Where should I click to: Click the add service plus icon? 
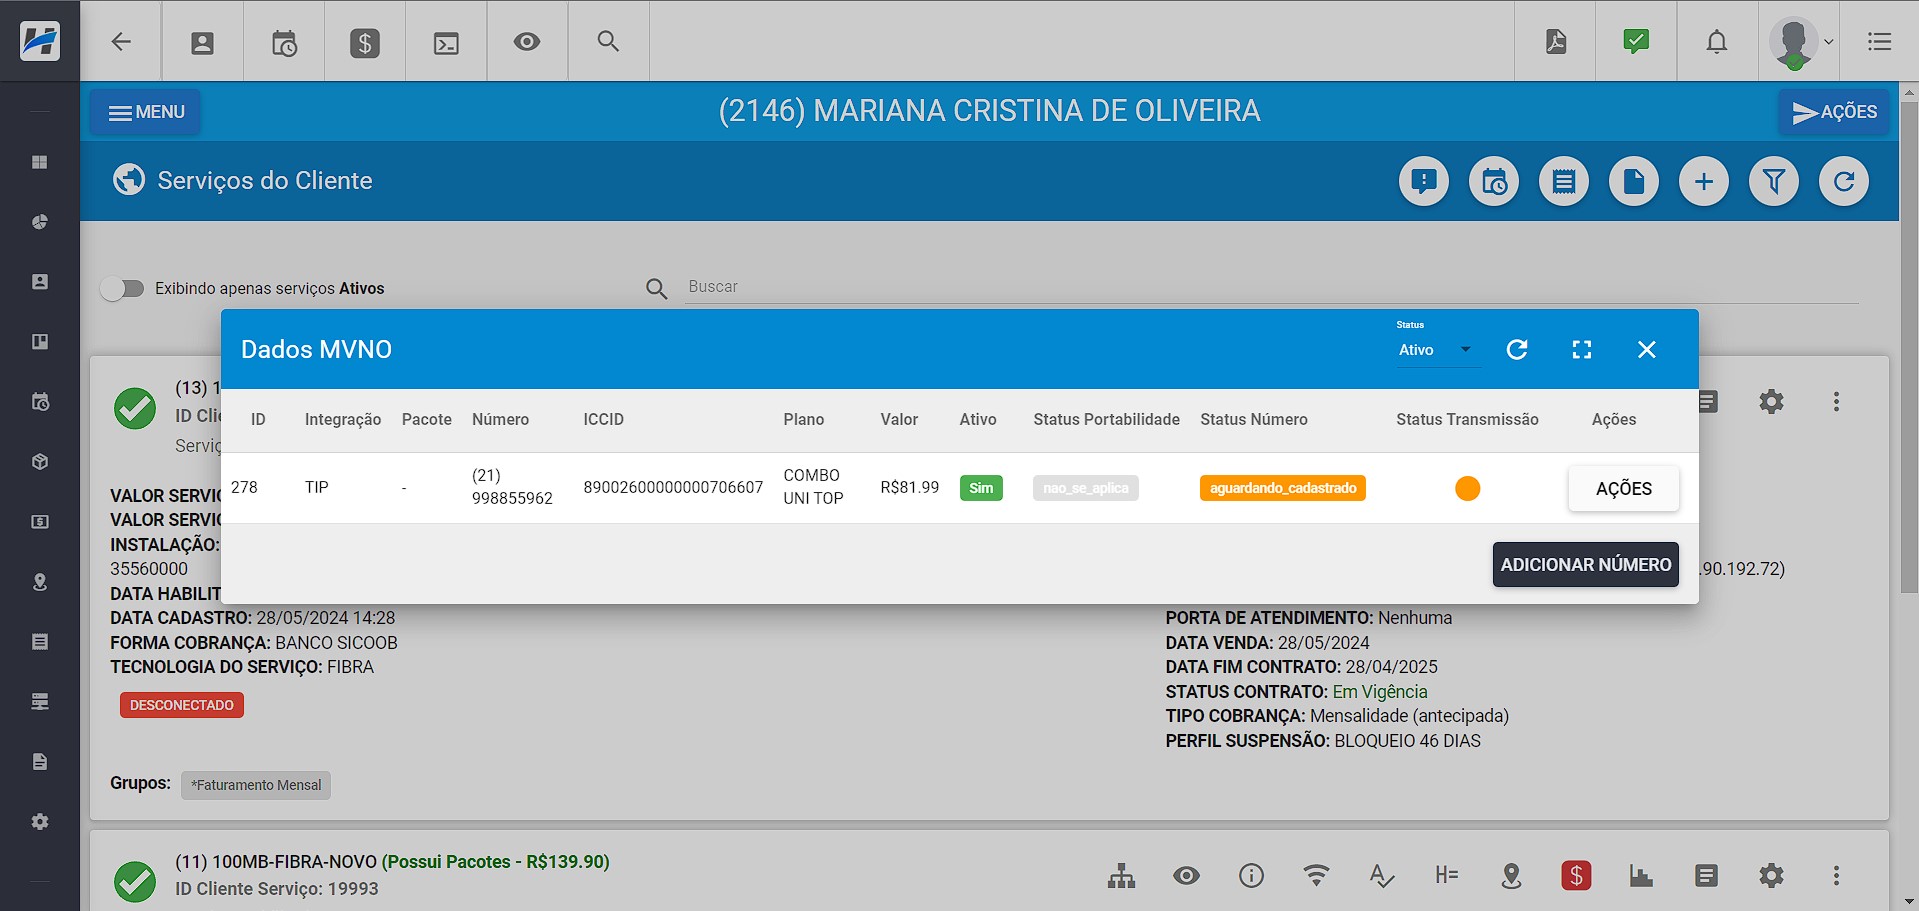(x=1704, y=181)
